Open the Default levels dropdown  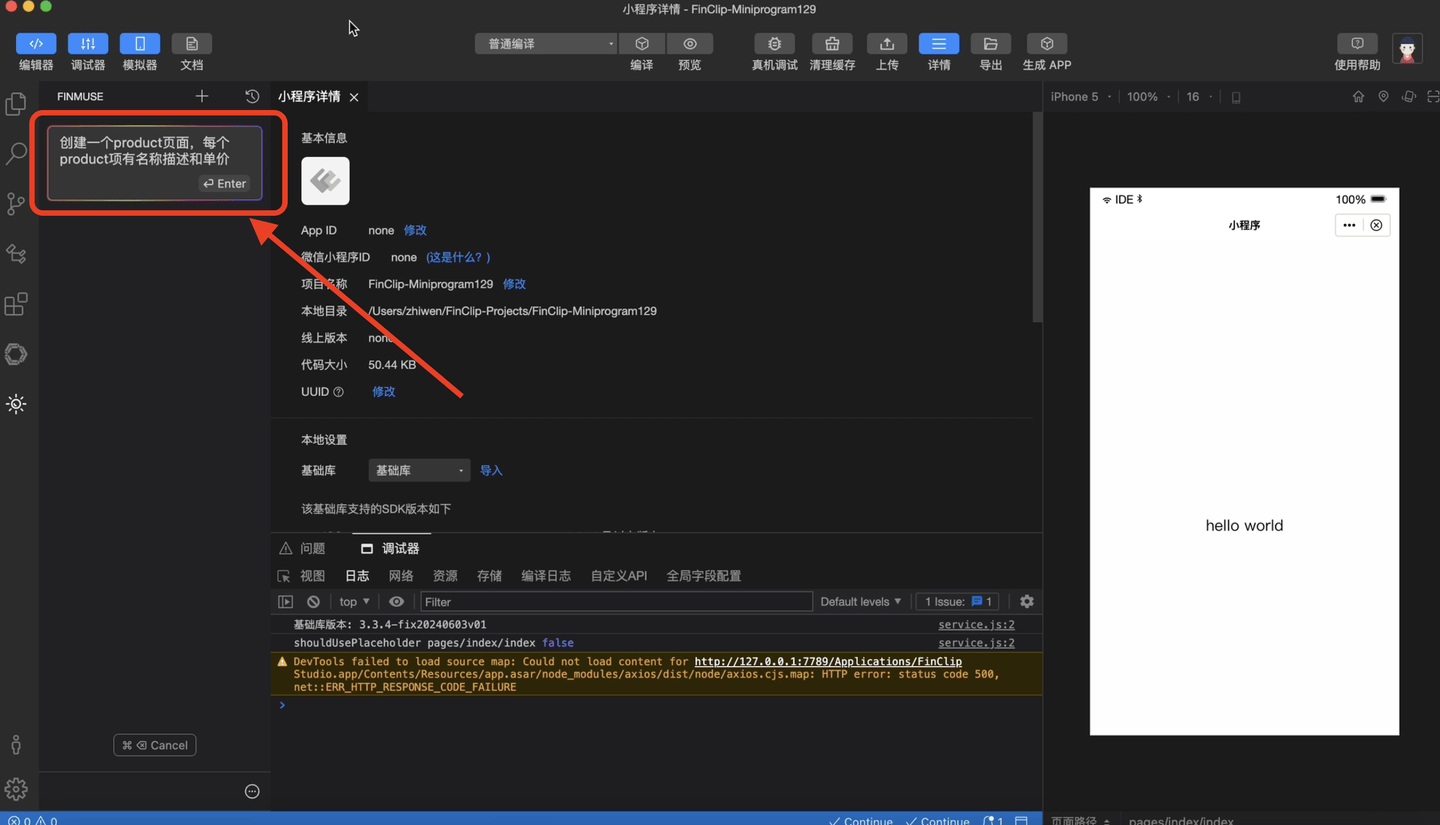point(861,601)
